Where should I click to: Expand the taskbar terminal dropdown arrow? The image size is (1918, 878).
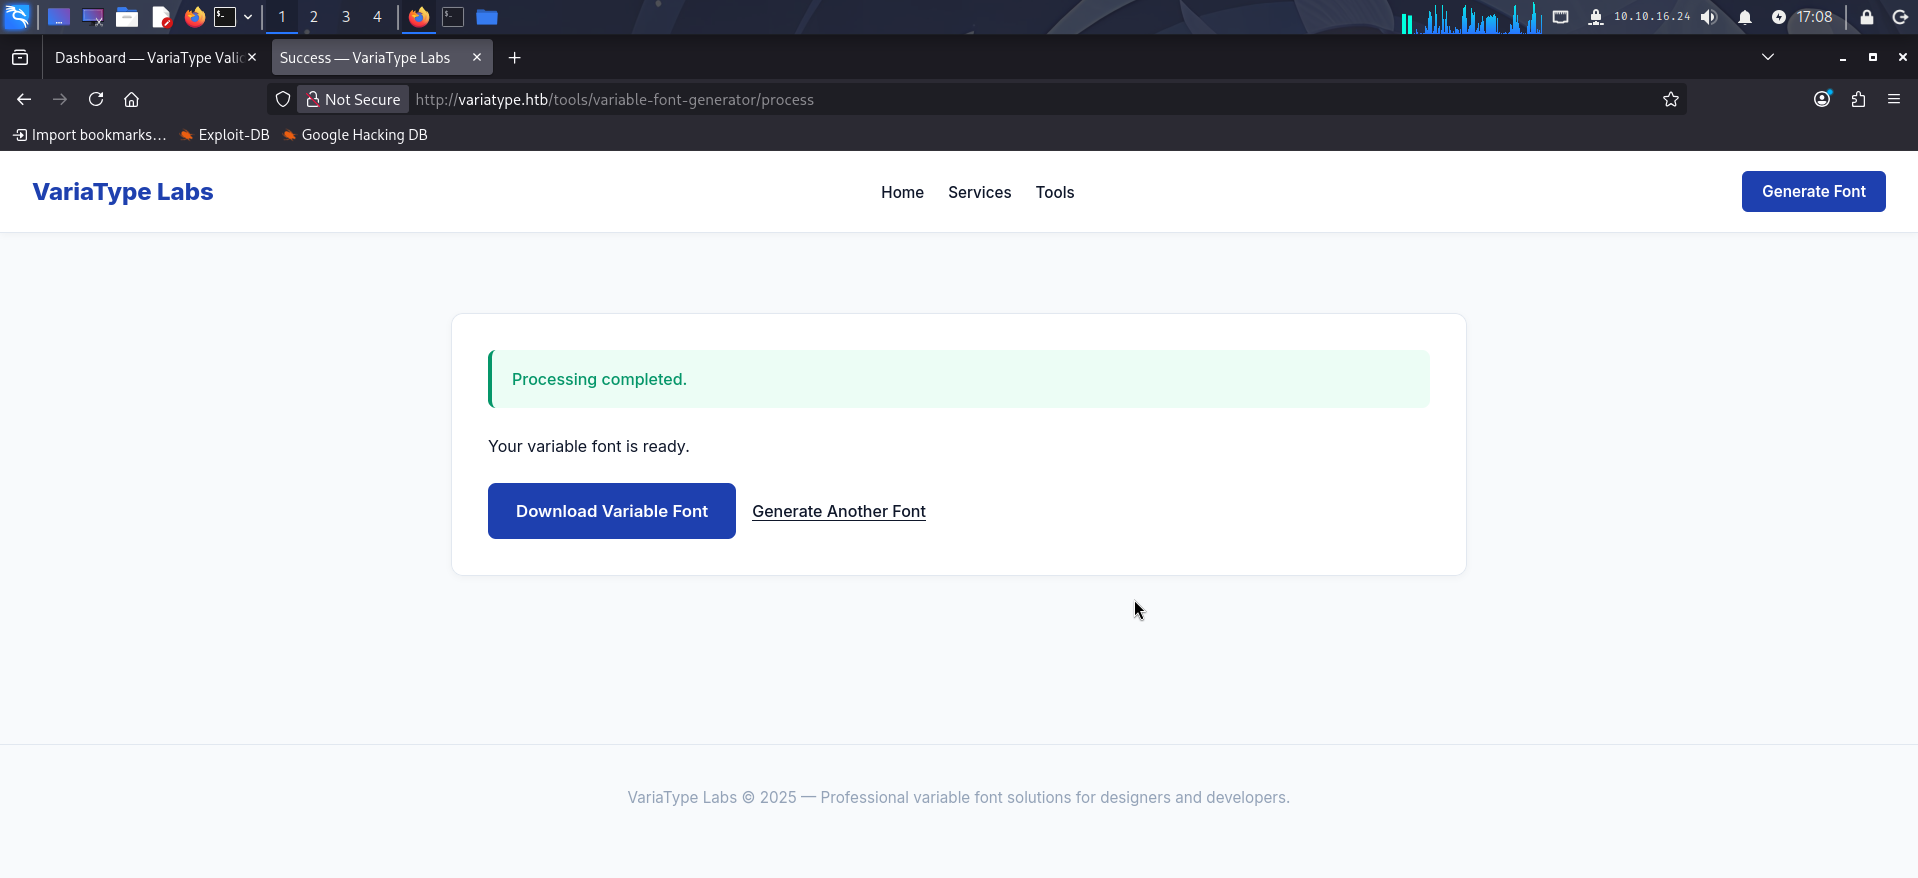248,17
